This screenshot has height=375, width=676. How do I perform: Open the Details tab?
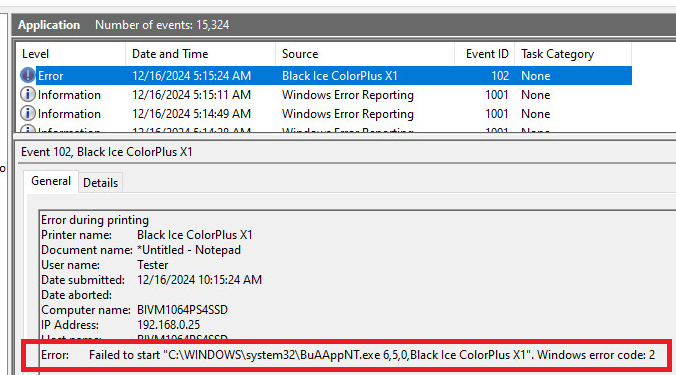click(100, 183)
